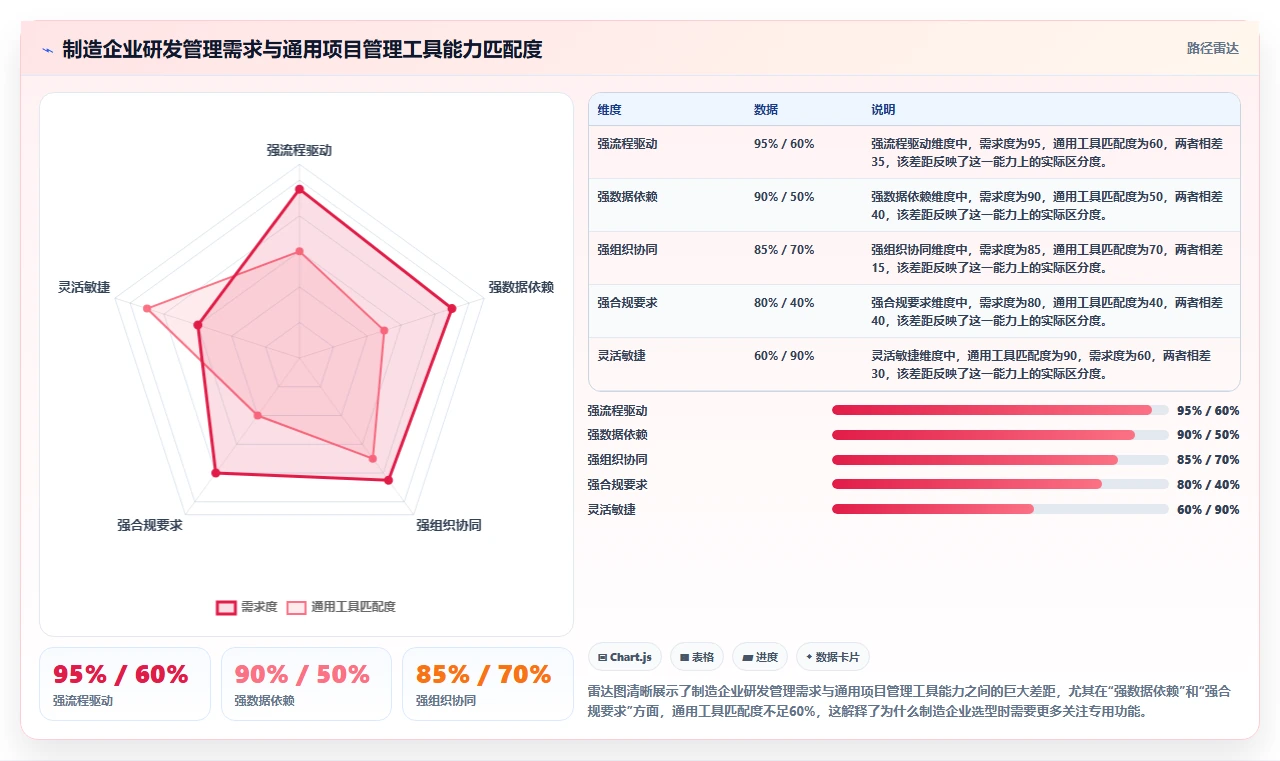This screenshot has height=761, width=1280.
Task: Click the 通用工具匹配度 data point on 灵活敏捷 axis
Action: (x=147, y=308)
